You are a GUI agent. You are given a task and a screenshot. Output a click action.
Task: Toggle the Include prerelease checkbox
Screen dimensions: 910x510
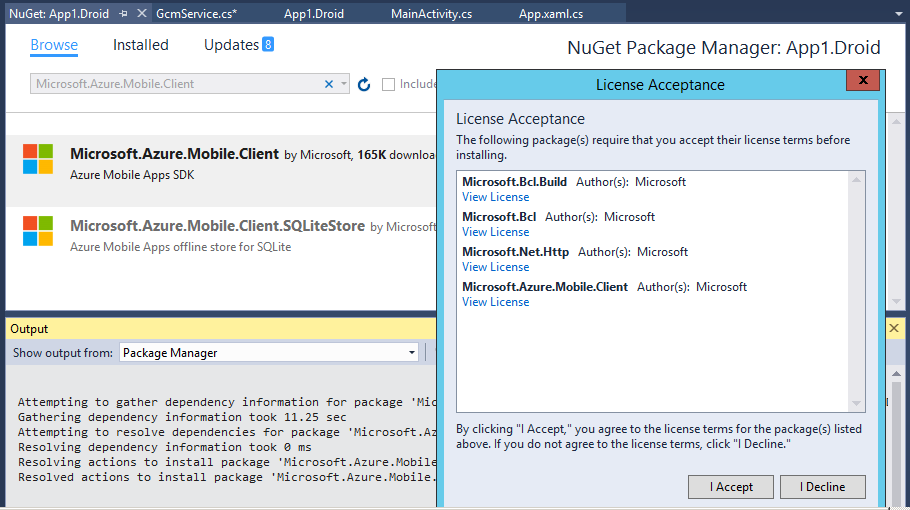[388, 85]
